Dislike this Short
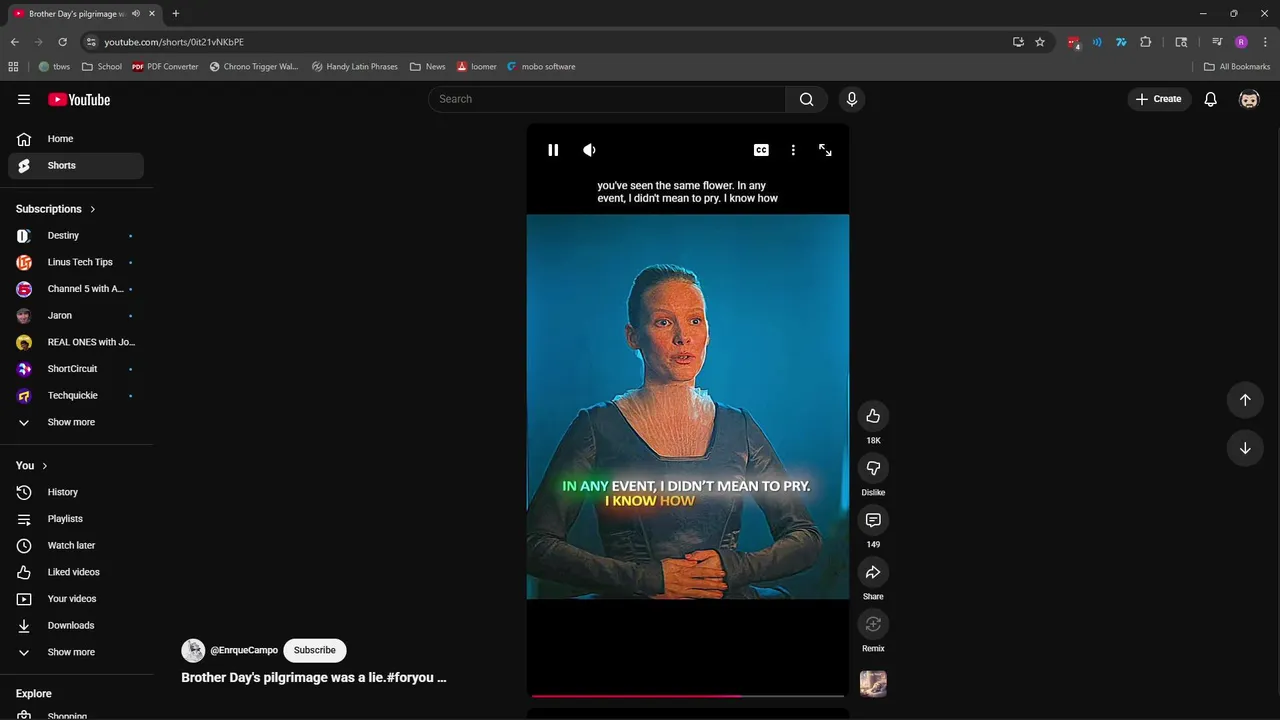This screenshot has height=720, width=1280. pos(873,468)
